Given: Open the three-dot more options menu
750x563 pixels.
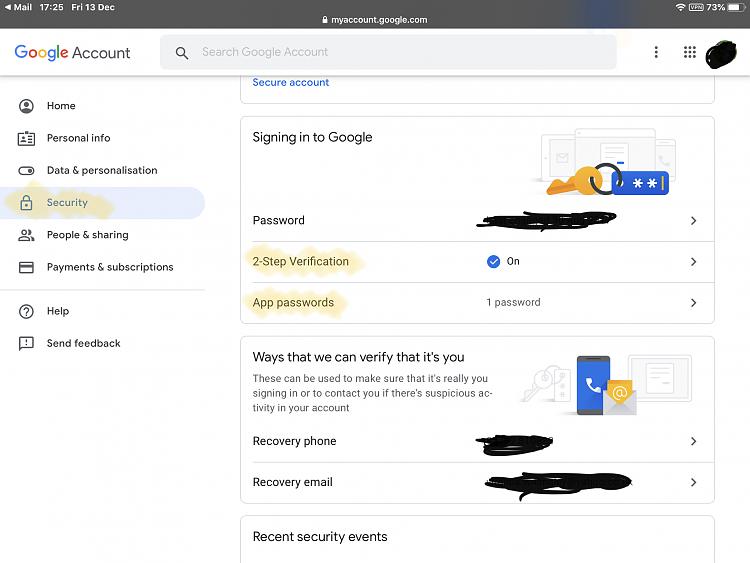Looking at the screenshot, I should pyautogui.click(x=656, y=52).
